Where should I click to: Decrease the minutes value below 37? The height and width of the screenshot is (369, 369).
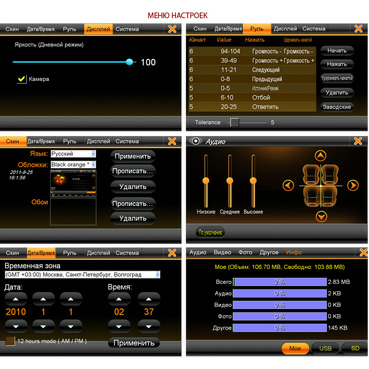tap(149, 326)
